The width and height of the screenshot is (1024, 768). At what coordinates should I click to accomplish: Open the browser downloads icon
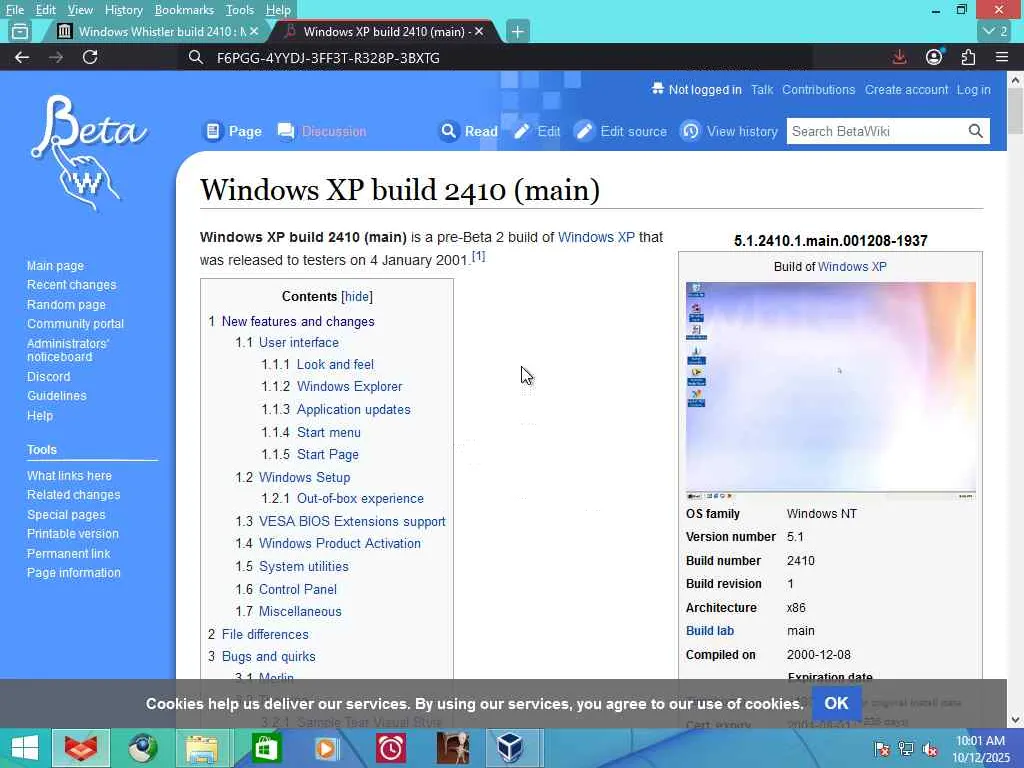899,57
